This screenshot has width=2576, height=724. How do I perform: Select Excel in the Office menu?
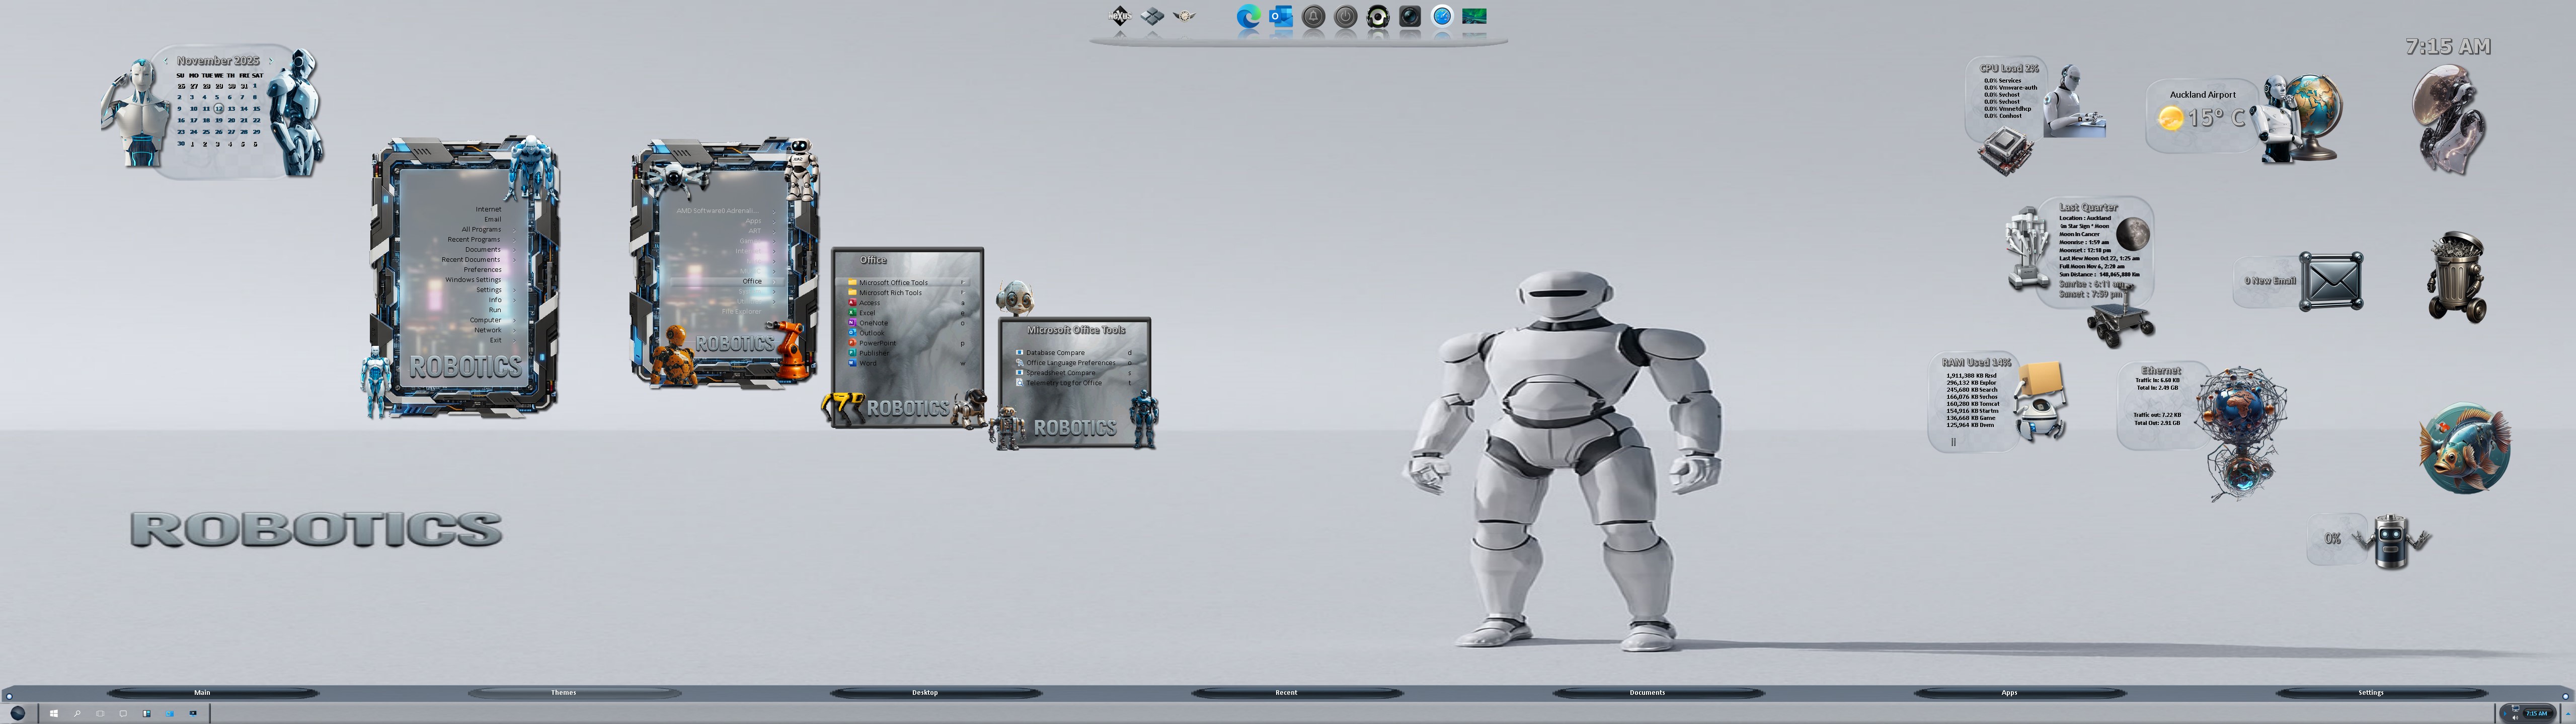point(867,313)
